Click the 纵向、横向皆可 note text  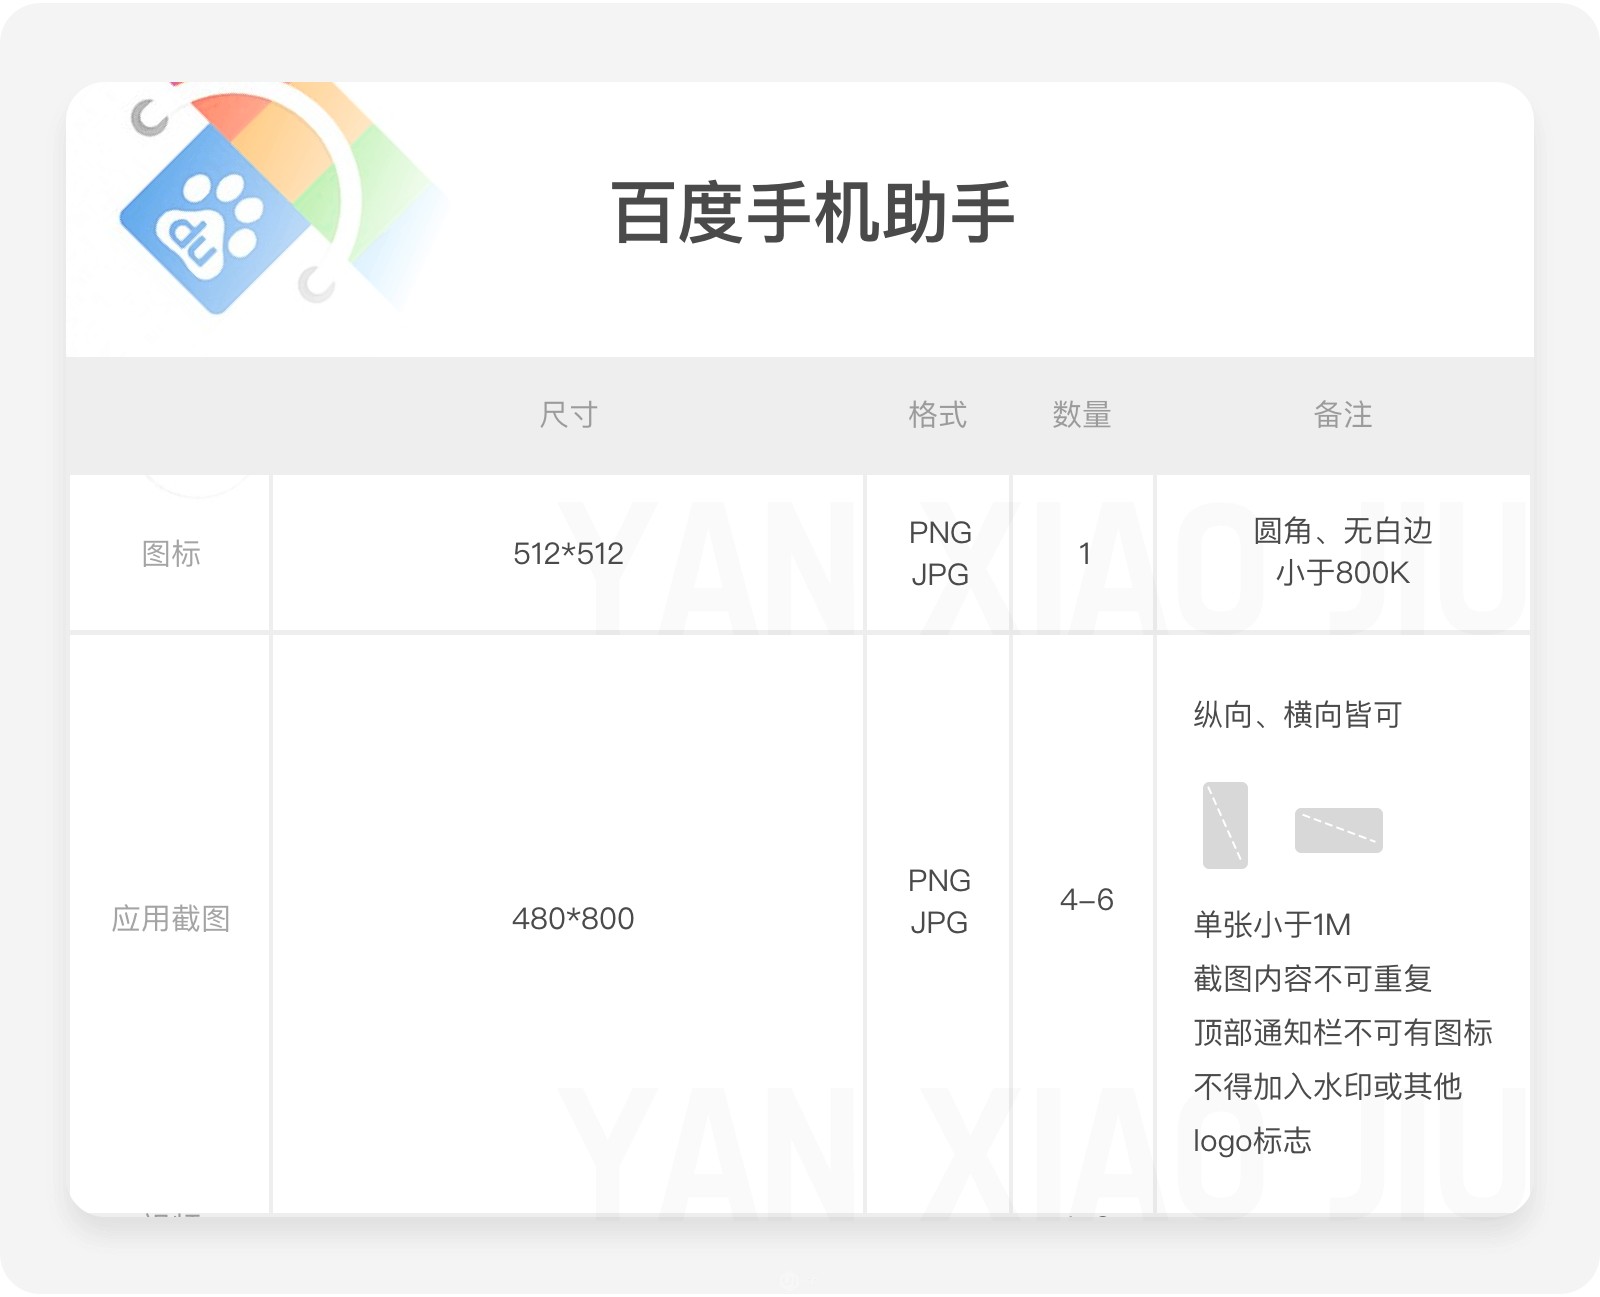coord(1297,715)
